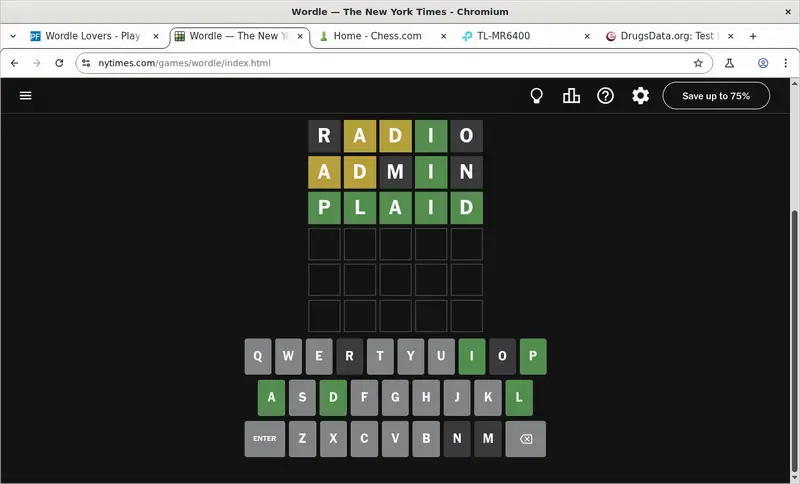800x484 pixels.
Task: Close the TL-MR6400 tab
Action: [x=587, y=36]
